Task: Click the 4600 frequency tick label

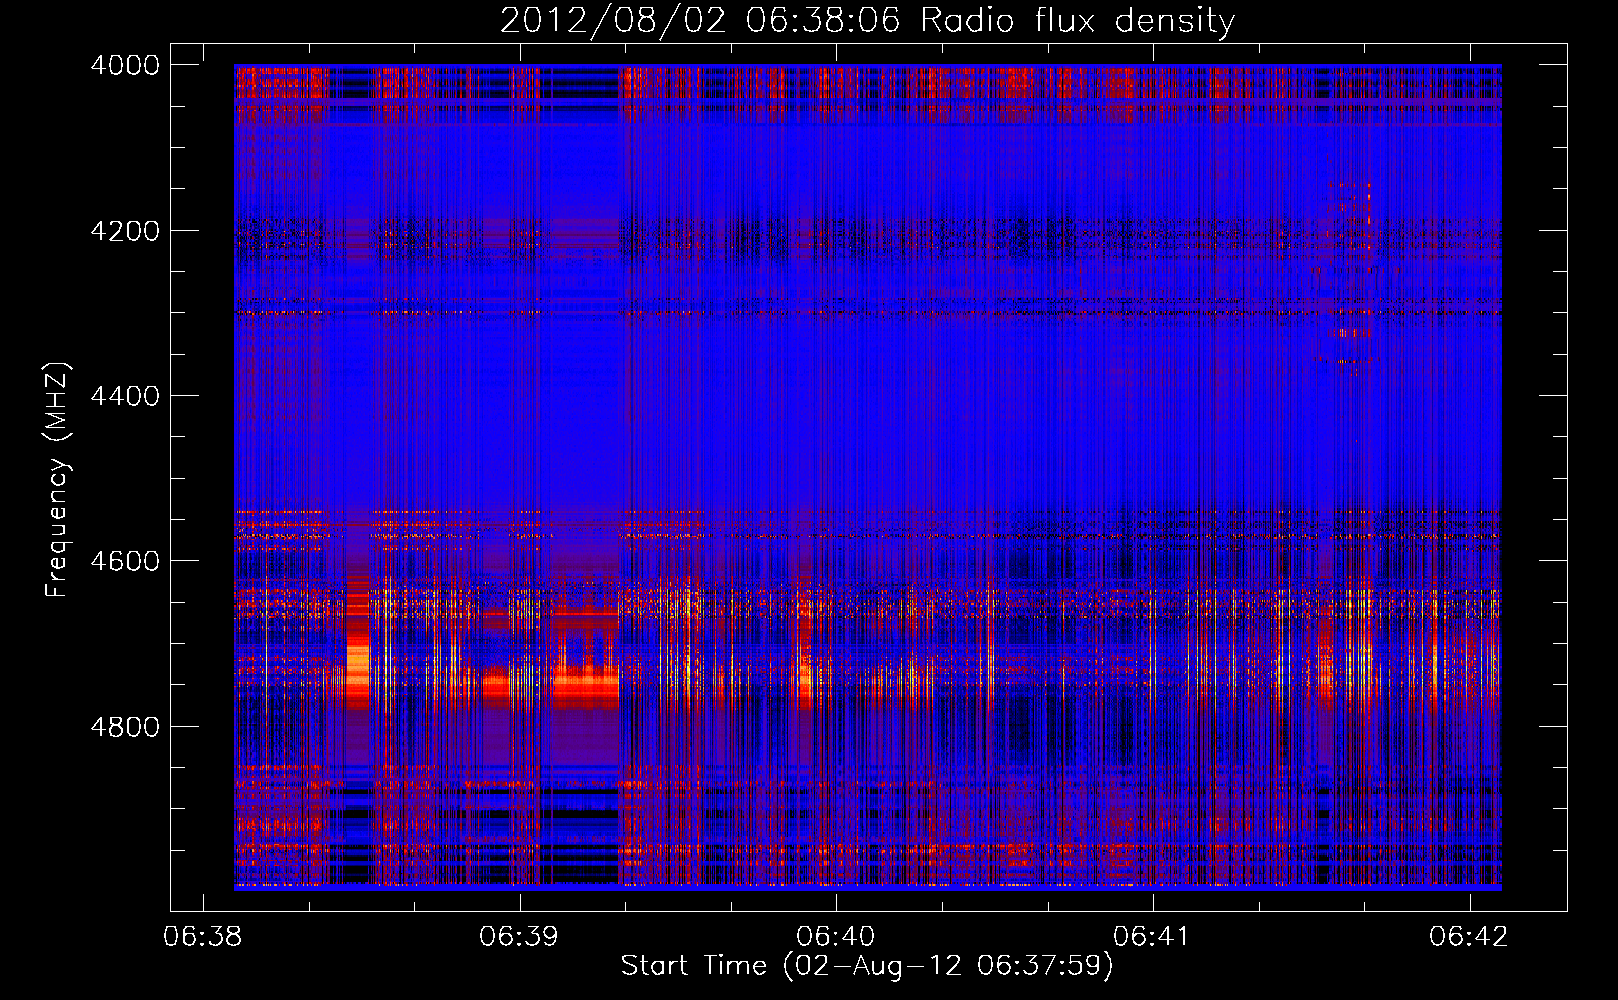Action: (x=125, y=561)
